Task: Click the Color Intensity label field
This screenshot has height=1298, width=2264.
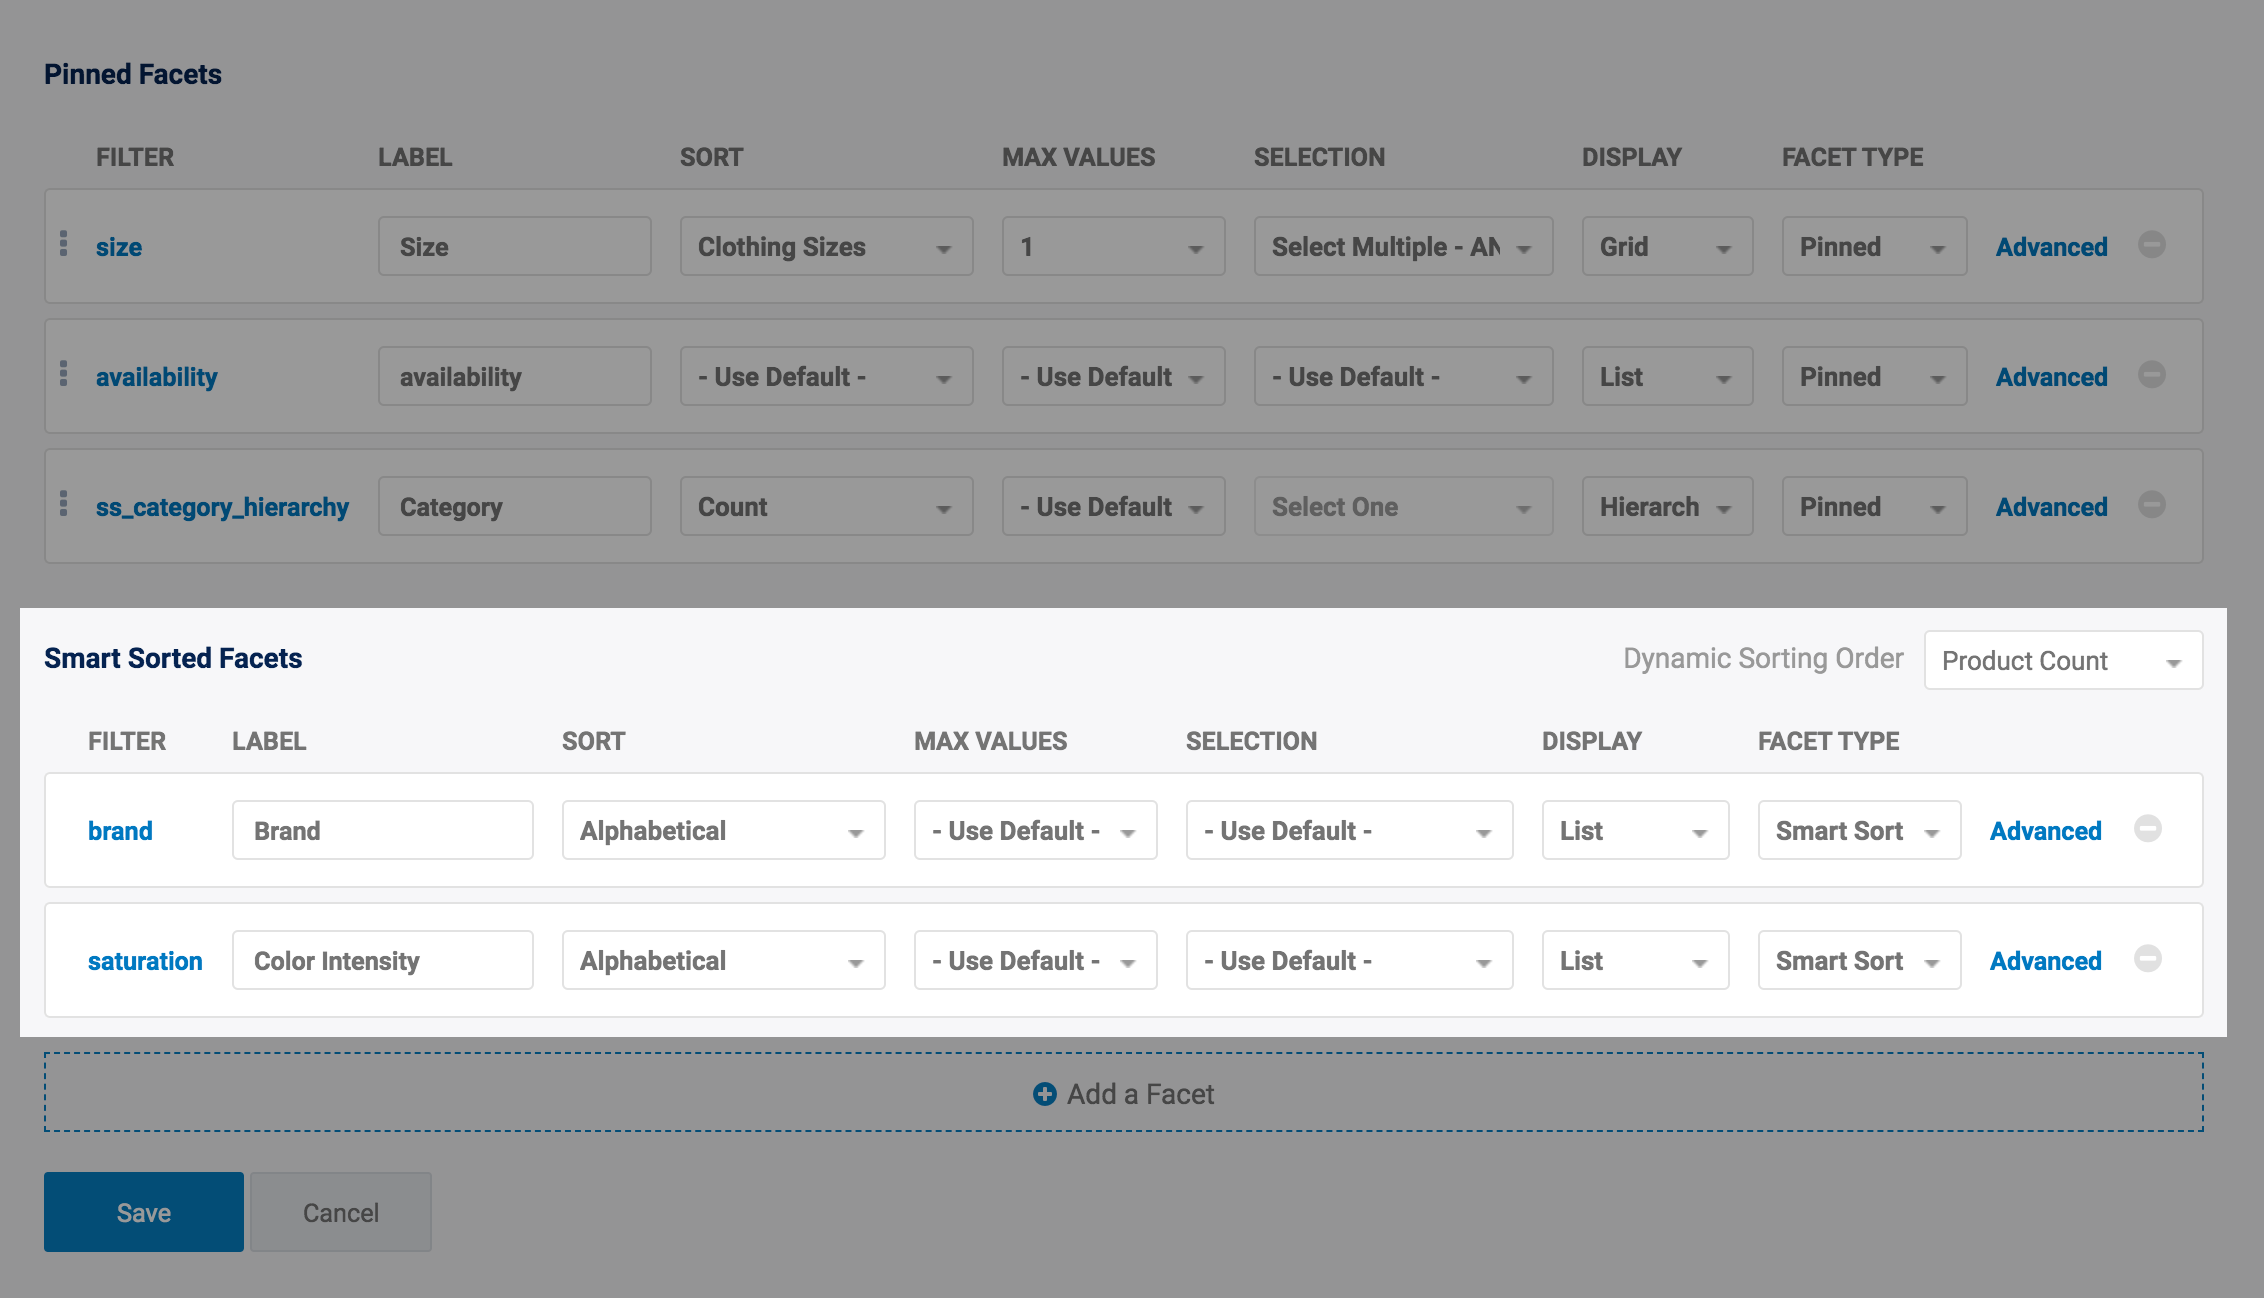Action: [382, 961]
